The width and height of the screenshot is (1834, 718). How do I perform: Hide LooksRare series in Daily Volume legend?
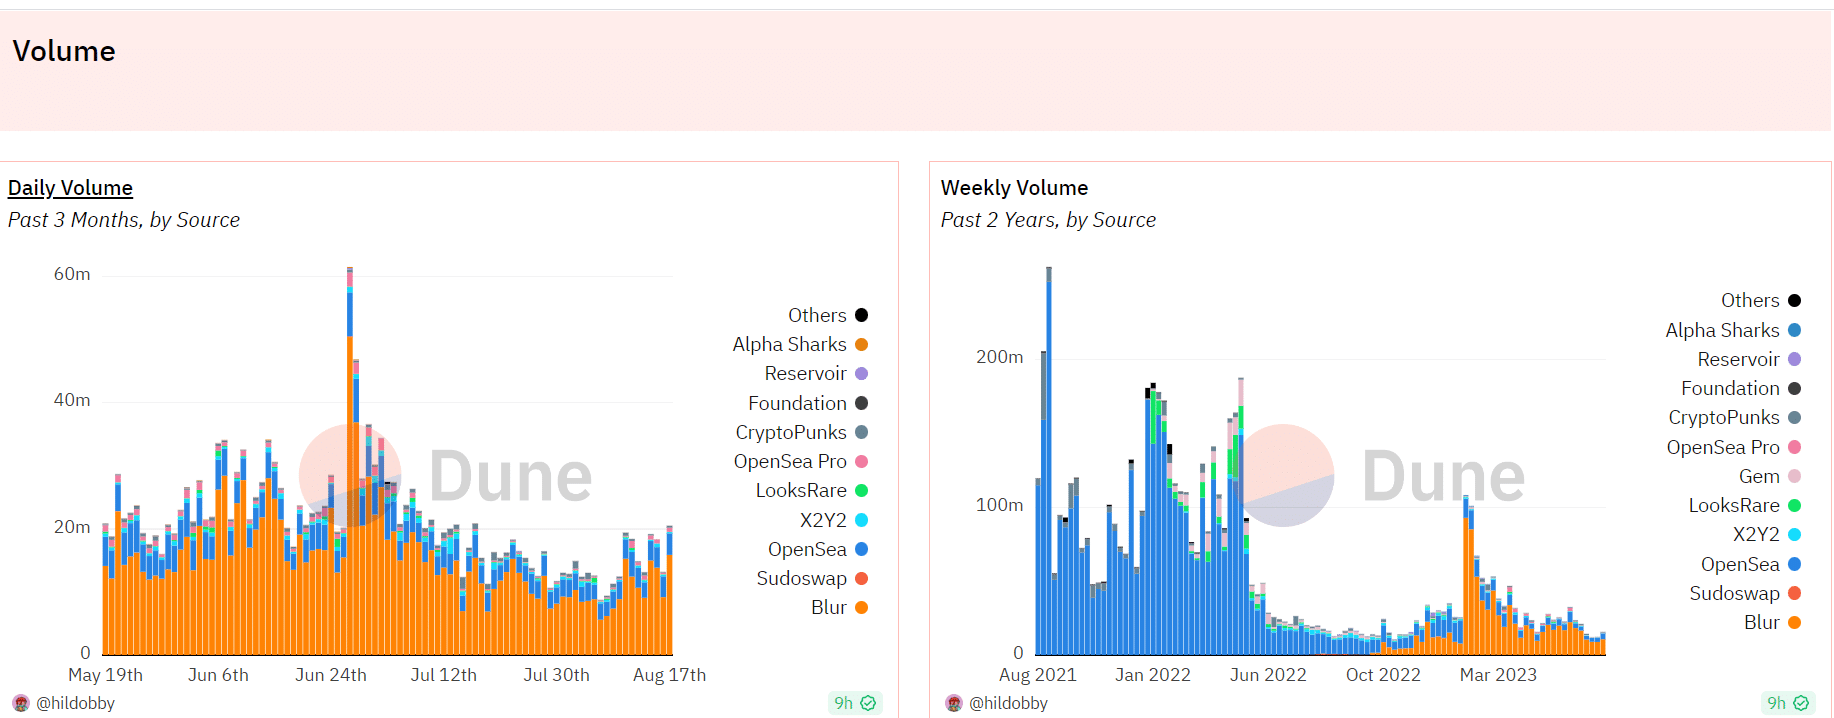pyautogui.click(x=801, y=491)
